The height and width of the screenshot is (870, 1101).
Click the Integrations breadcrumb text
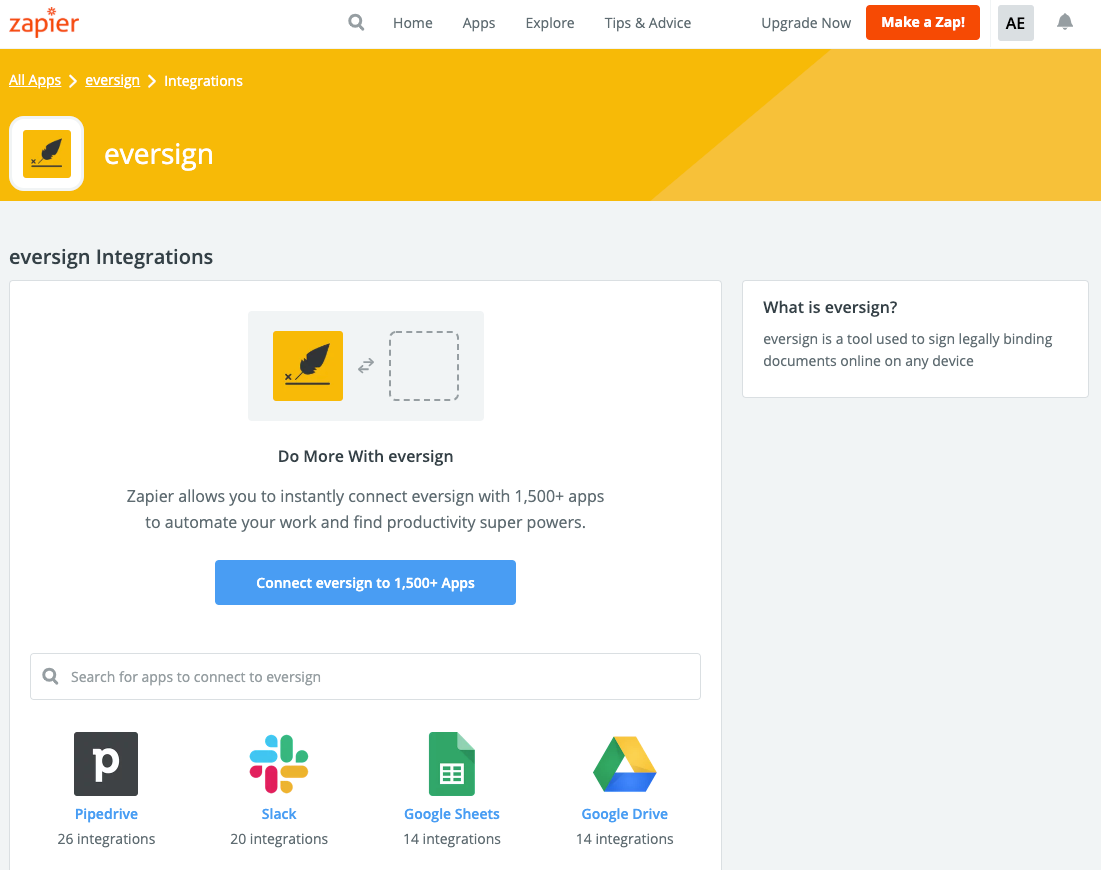pos(203,81)
